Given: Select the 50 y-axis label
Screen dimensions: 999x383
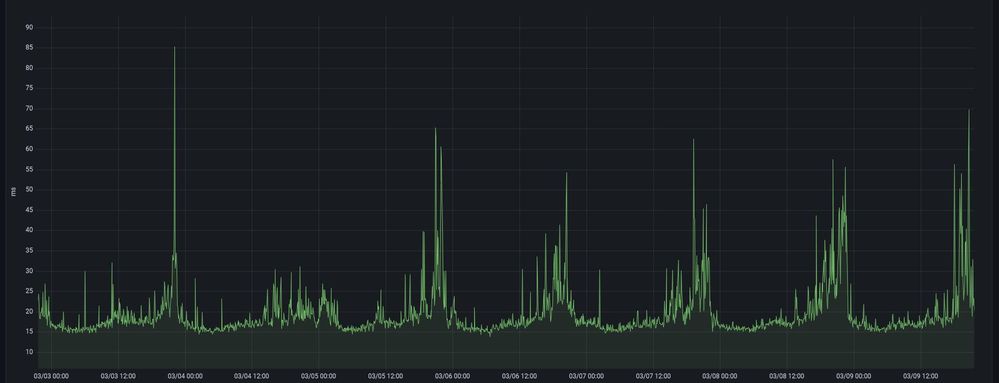Looking at the screenshot, I should coord(29,190).
